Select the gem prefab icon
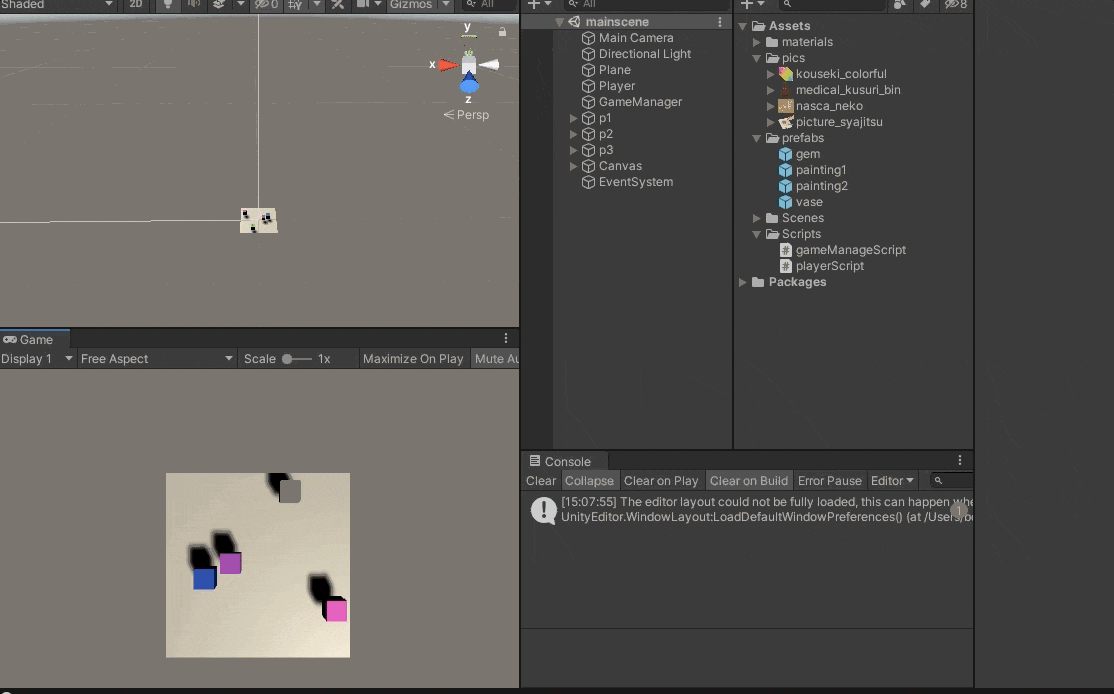Viewport: 1114px width, 694px height. [x=785, y=154]
